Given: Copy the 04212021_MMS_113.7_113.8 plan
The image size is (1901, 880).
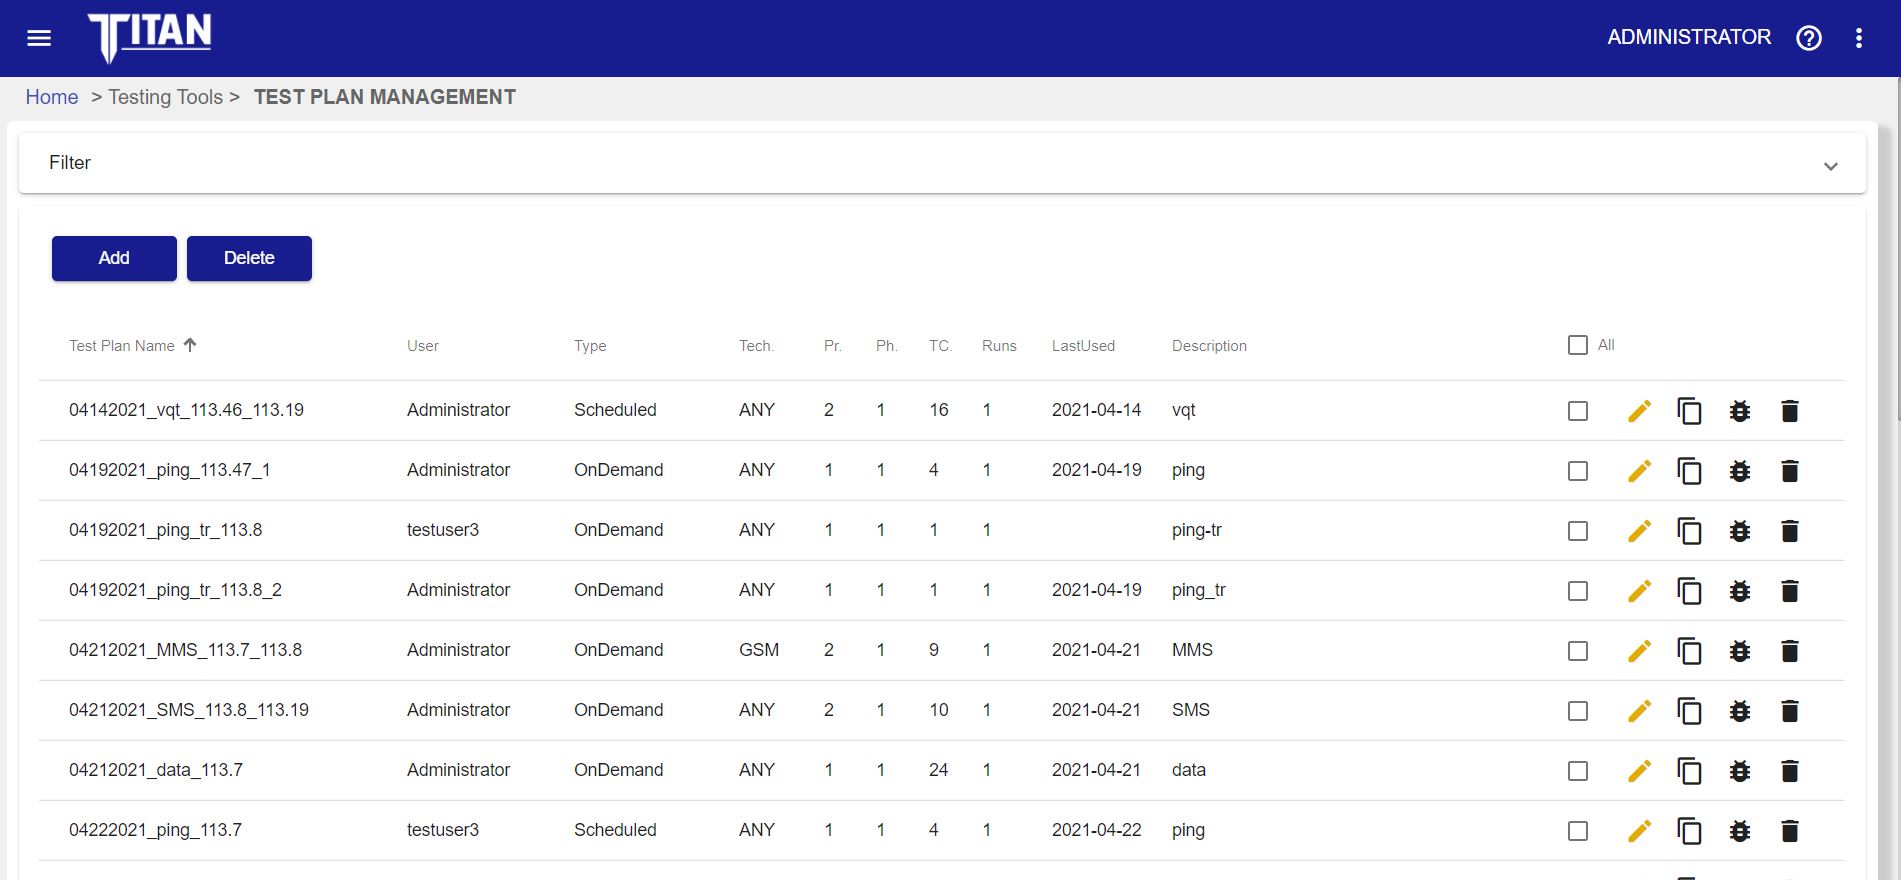Looking at the screenshot, I should pyautogui.click(x=1689, y=651).
